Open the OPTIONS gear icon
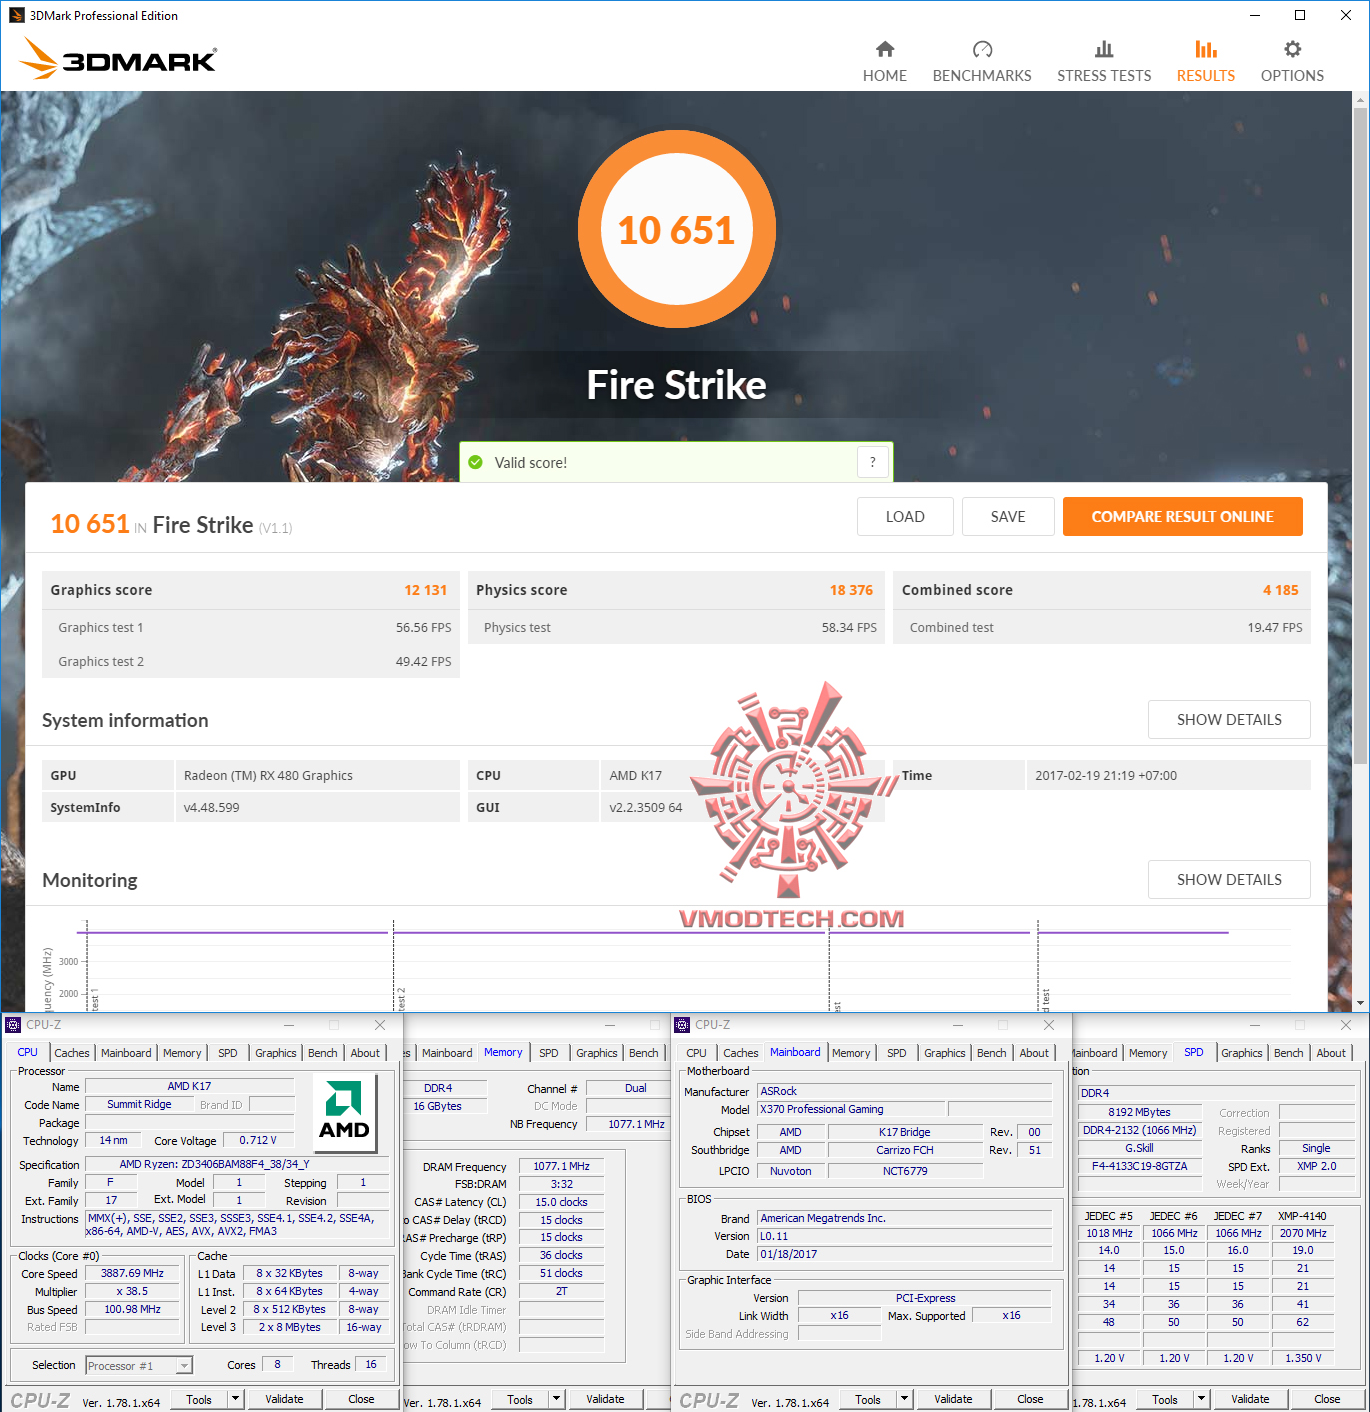This screenshot has width=1370, height=1412. click(1291, 48)
